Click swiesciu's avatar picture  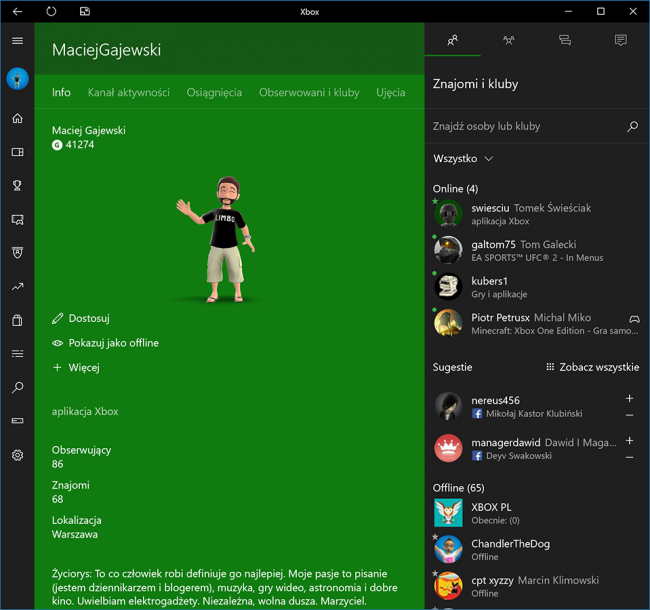(448, 214)
